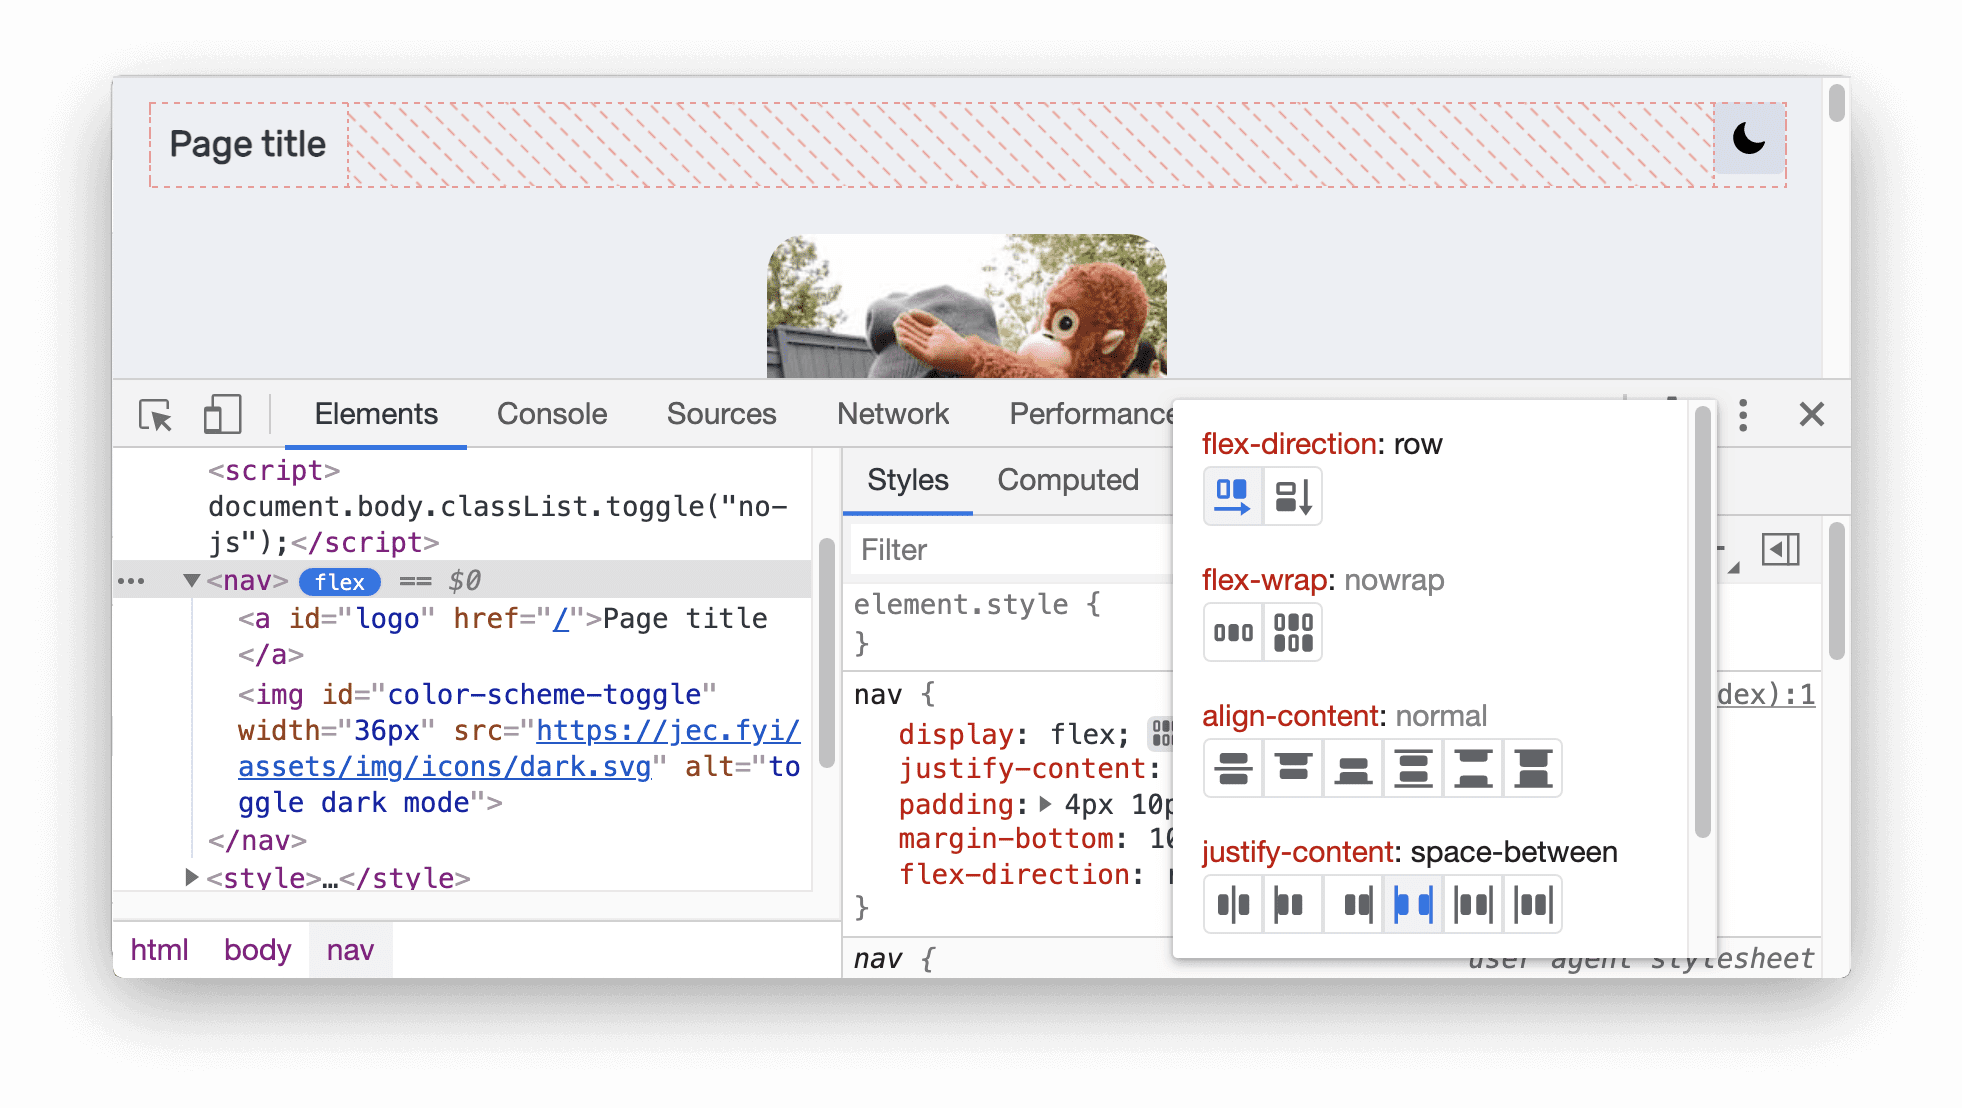
Task: Toggle dark mode icon button
Action: pyautogui.click(x=1752, y=139)
